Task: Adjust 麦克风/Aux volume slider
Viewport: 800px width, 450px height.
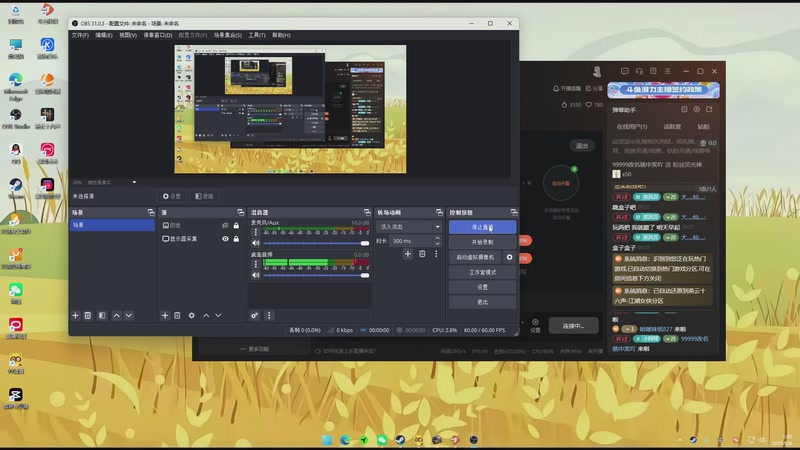Action: pos(316,243)
